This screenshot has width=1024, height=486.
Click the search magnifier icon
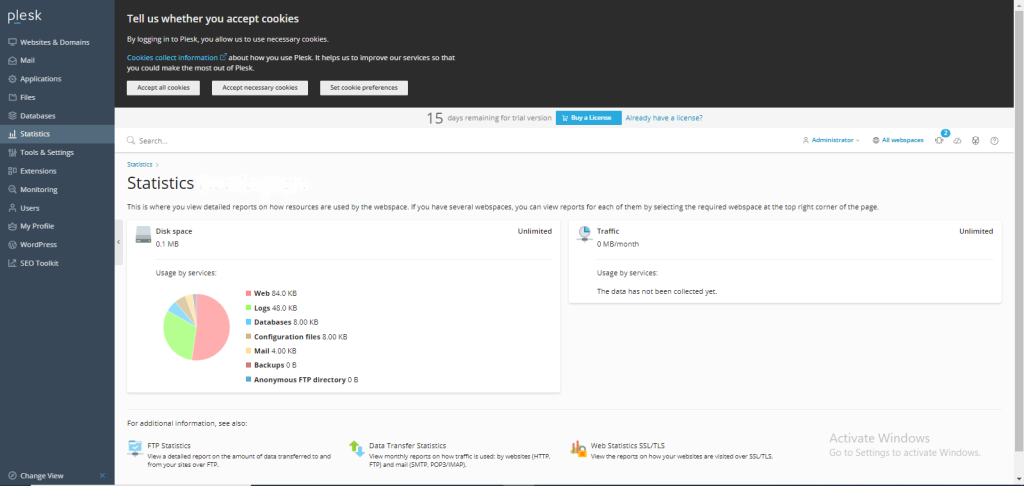[x=131, y=140]
